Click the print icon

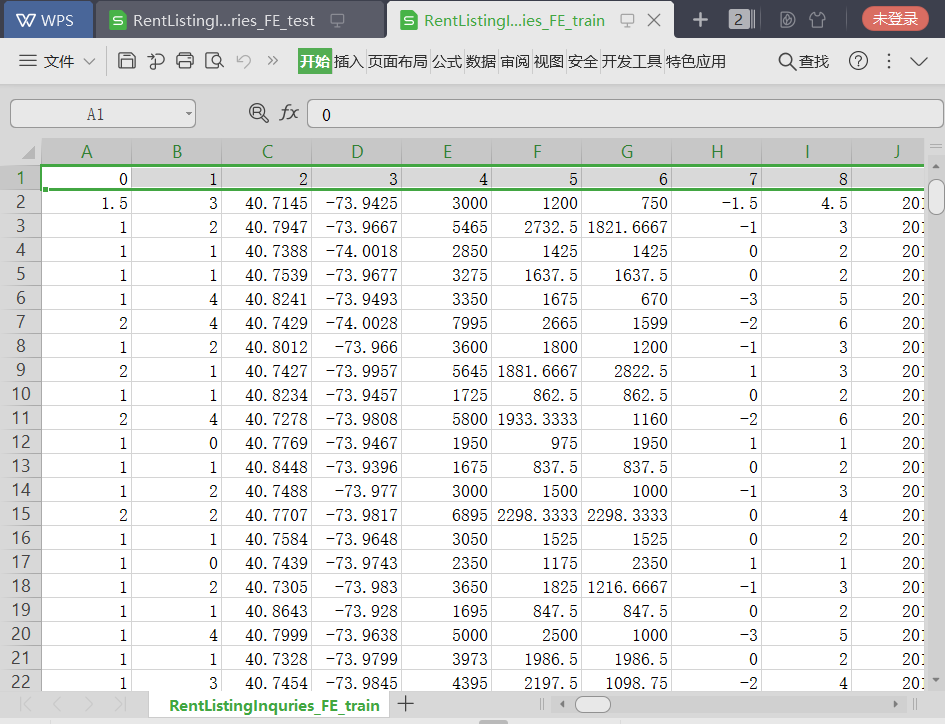pos(185,61)
